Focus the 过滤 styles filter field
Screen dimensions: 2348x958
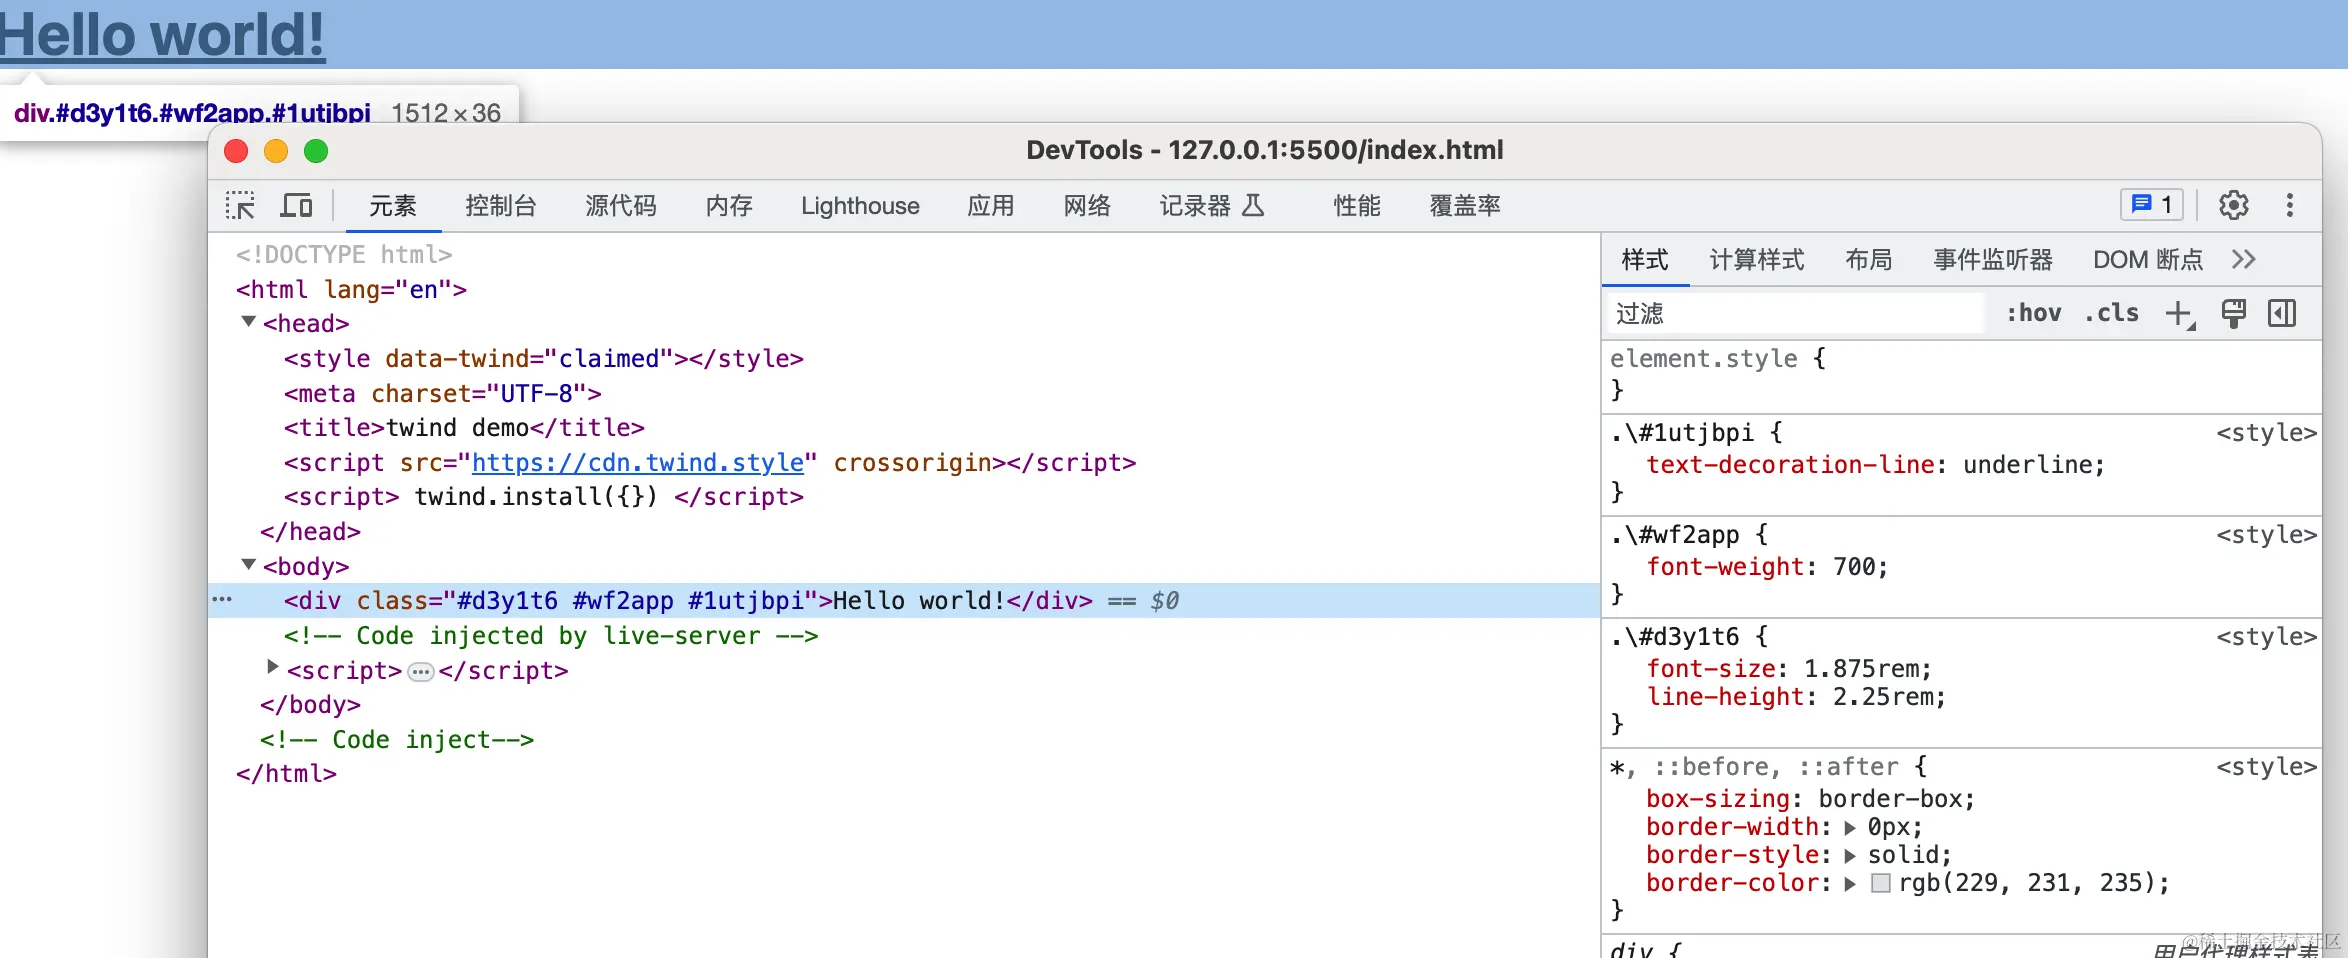[1796, 314]
